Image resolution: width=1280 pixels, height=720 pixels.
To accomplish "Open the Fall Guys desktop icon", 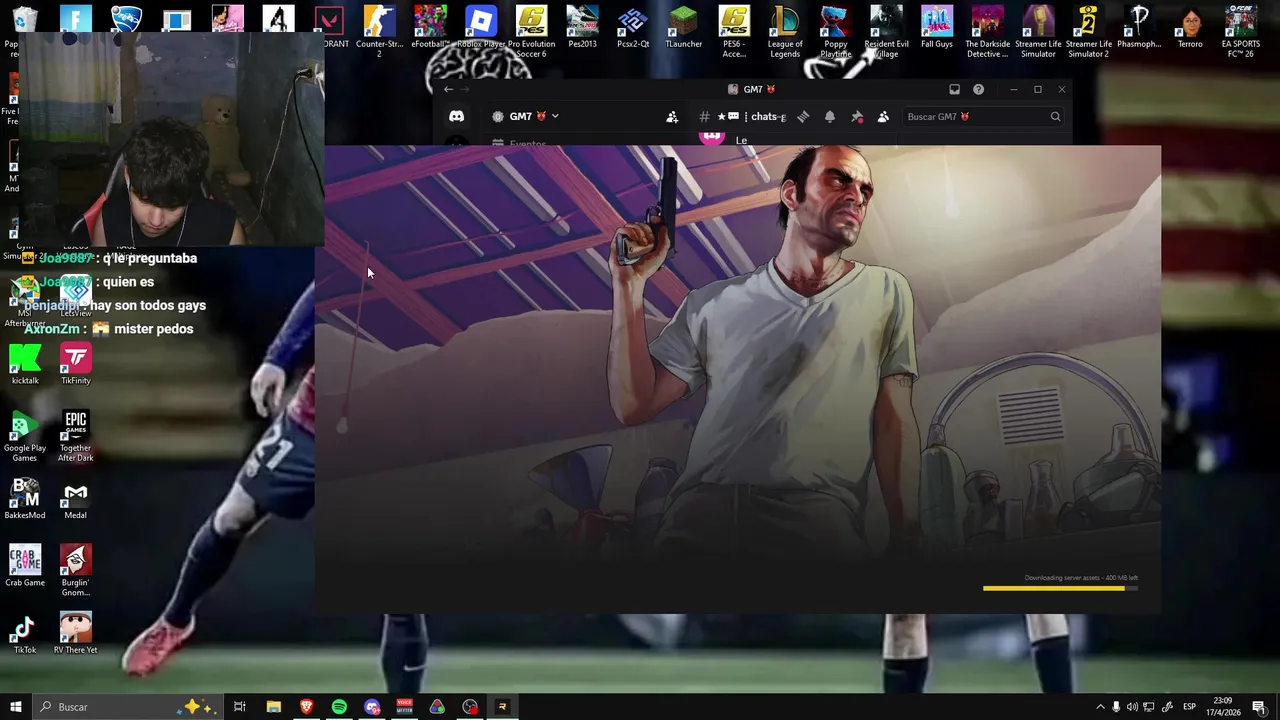I will (937, 27).
